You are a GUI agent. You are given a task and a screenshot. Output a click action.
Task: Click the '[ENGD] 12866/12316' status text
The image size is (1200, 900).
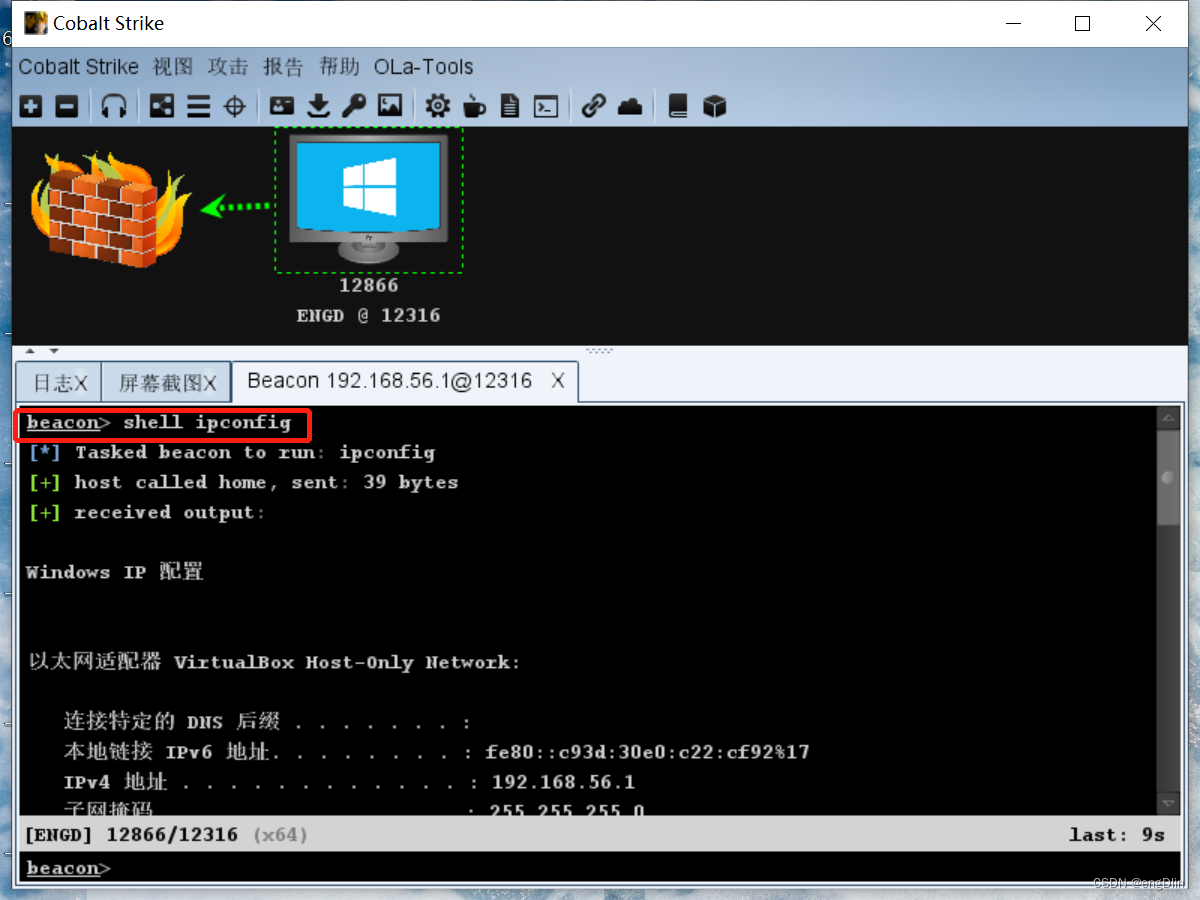(x=131, y=834)
